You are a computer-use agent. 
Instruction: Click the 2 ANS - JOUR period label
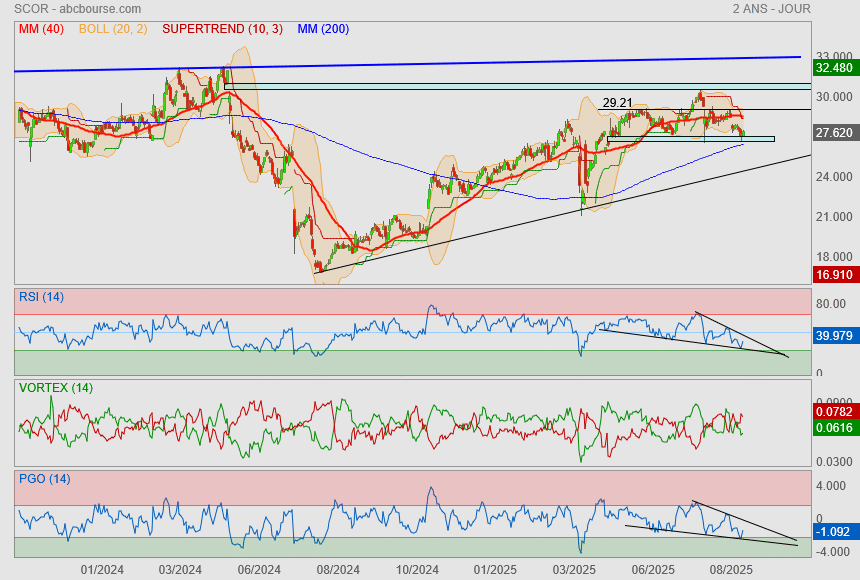point(770,9)
